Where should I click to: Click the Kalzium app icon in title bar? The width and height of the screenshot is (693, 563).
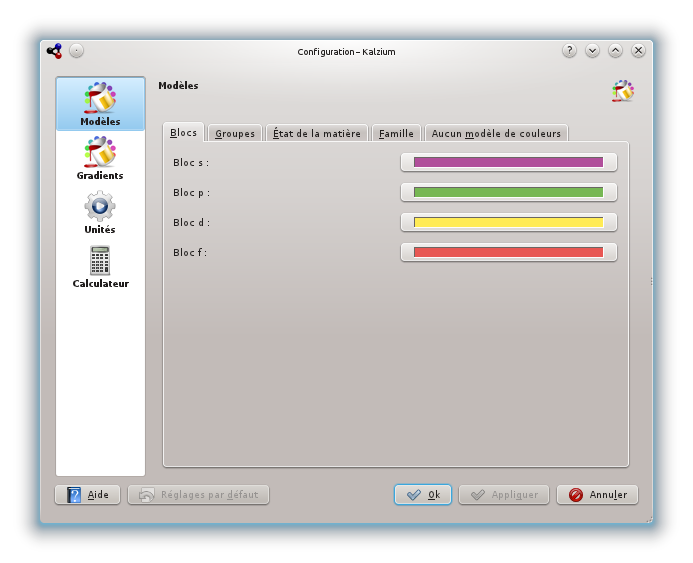tap(54, 51)
